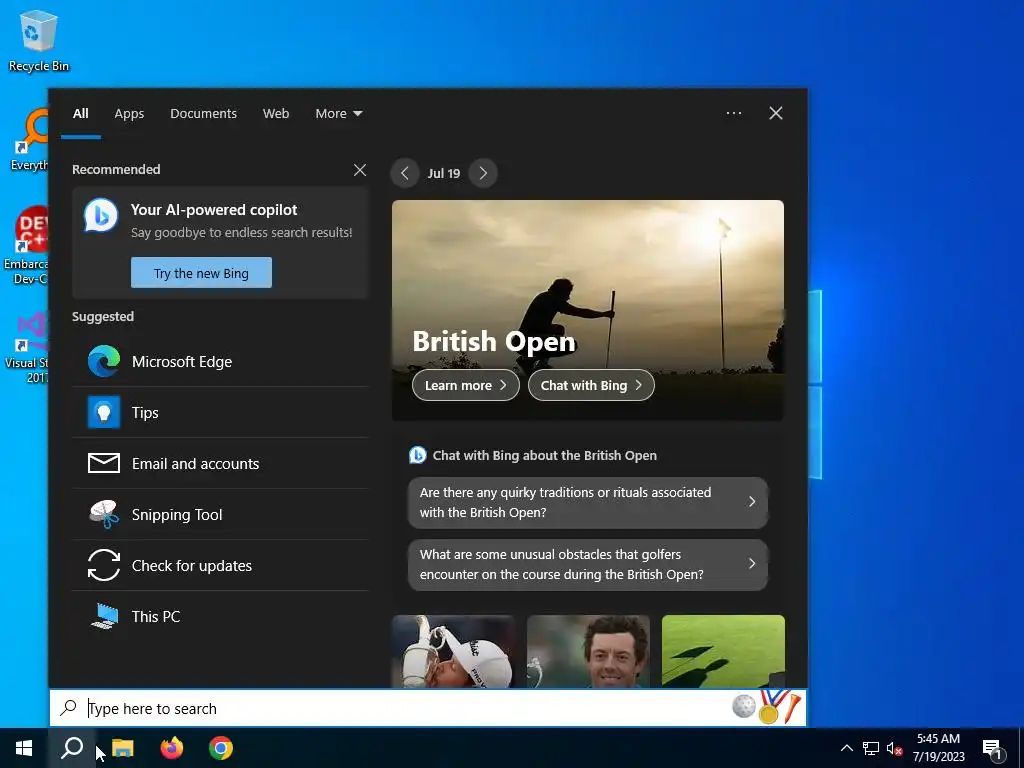Image resolution: width=1024 pixels, height=768 pixels.
Task: Open the smiling golfer portrait thumbnail
Action: (588, 651)
